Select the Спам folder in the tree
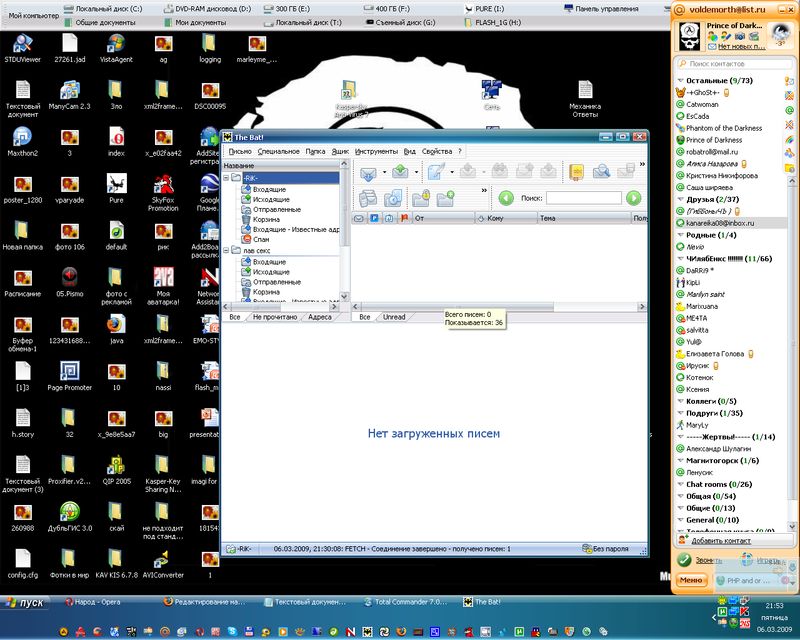This screenshot has width=800, height=640. tap(261, 240)
